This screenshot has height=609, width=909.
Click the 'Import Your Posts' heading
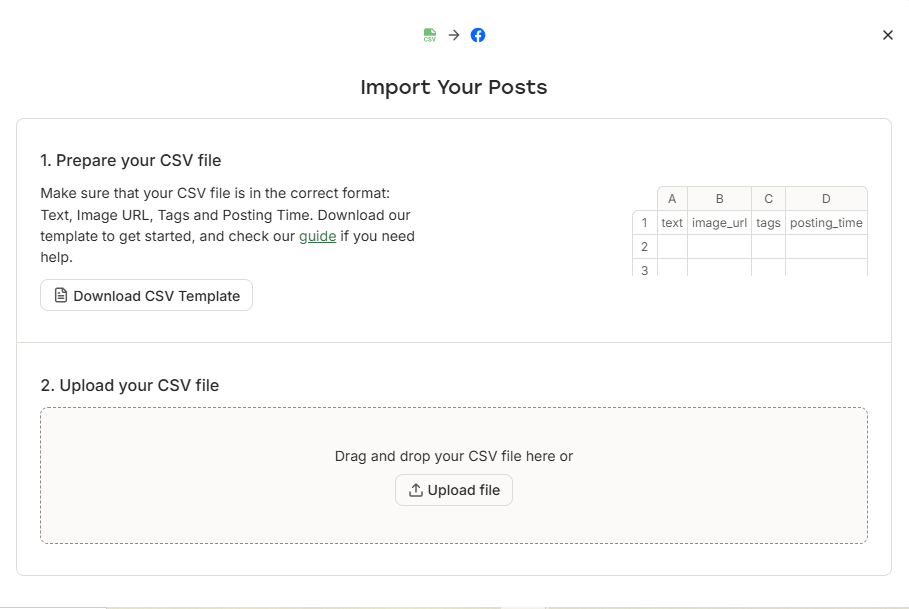coord(454,87)
